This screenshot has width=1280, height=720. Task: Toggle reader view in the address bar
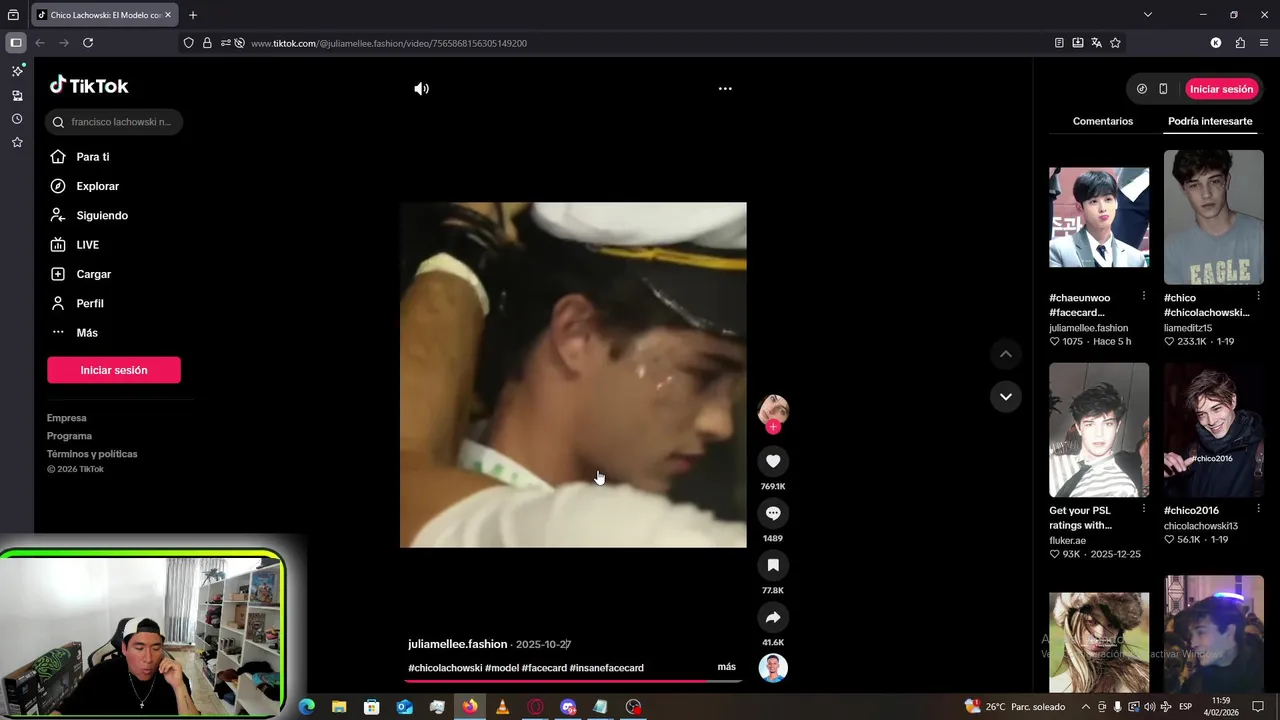tap(1059, 43)
